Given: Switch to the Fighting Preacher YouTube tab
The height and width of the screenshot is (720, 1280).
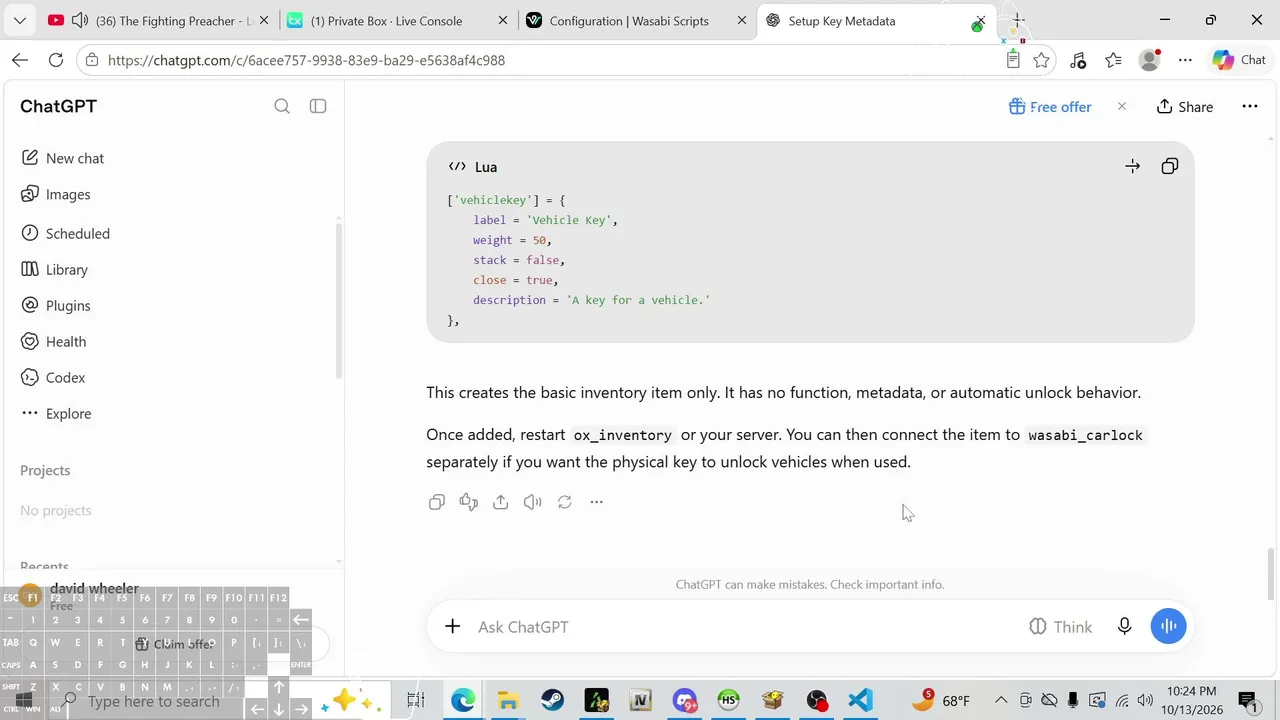Looking at the screenshot, I should tap(158, 20).
